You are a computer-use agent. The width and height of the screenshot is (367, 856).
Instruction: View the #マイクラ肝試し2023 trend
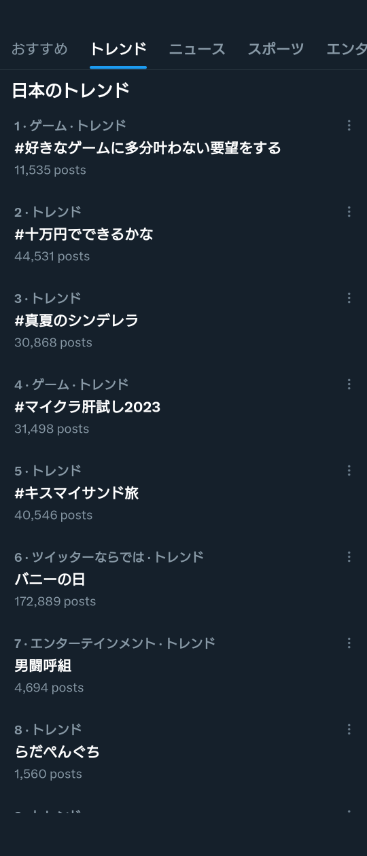pyautogui.click(x=184, y=406)
